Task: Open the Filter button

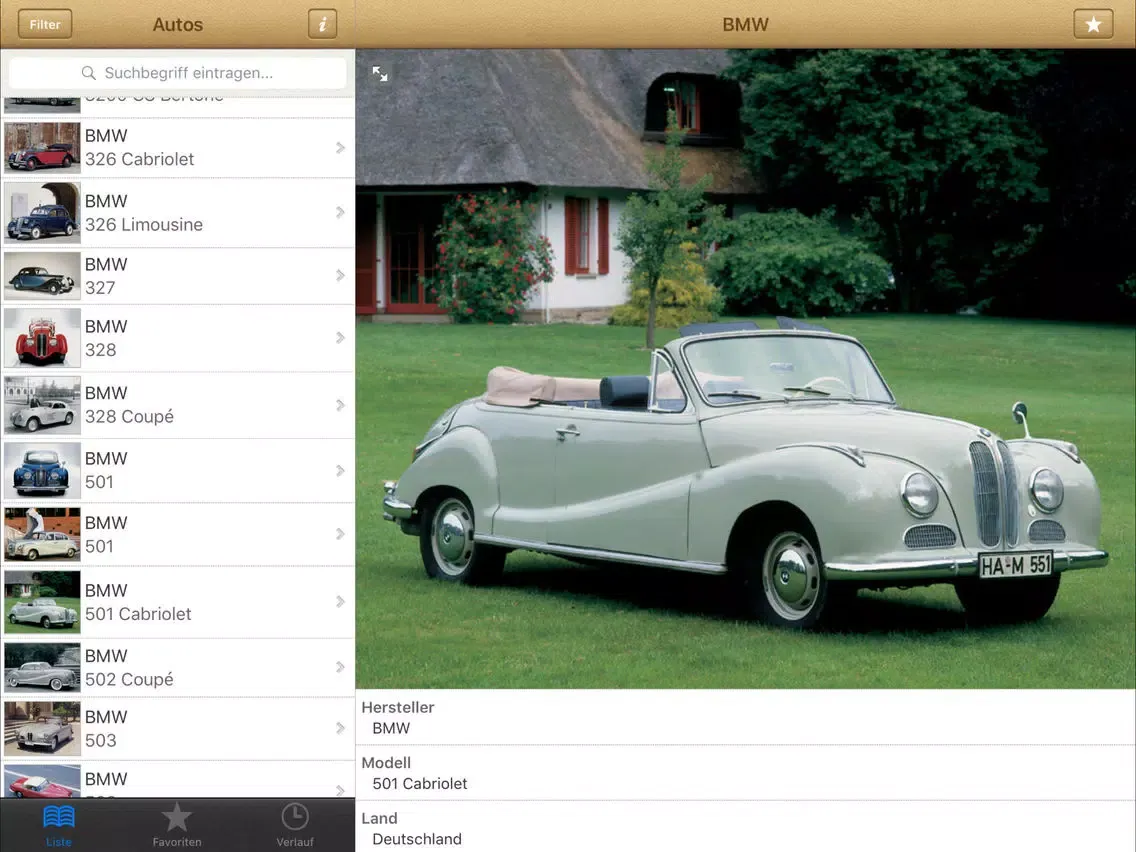Action: click(45, 24)
